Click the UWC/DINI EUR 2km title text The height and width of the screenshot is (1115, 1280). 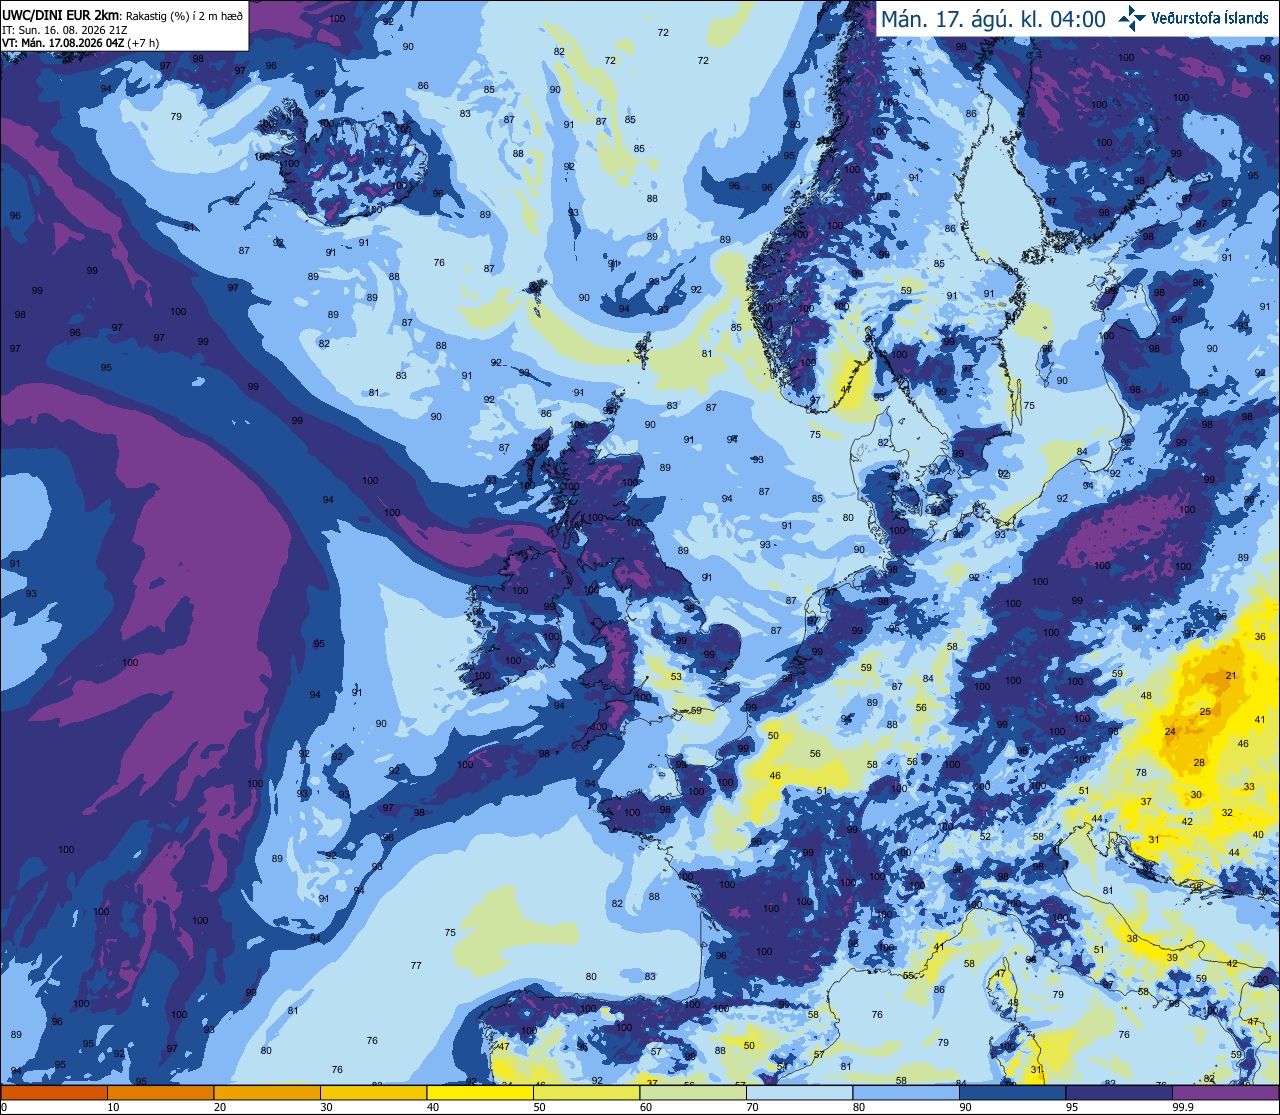[60, 15]
